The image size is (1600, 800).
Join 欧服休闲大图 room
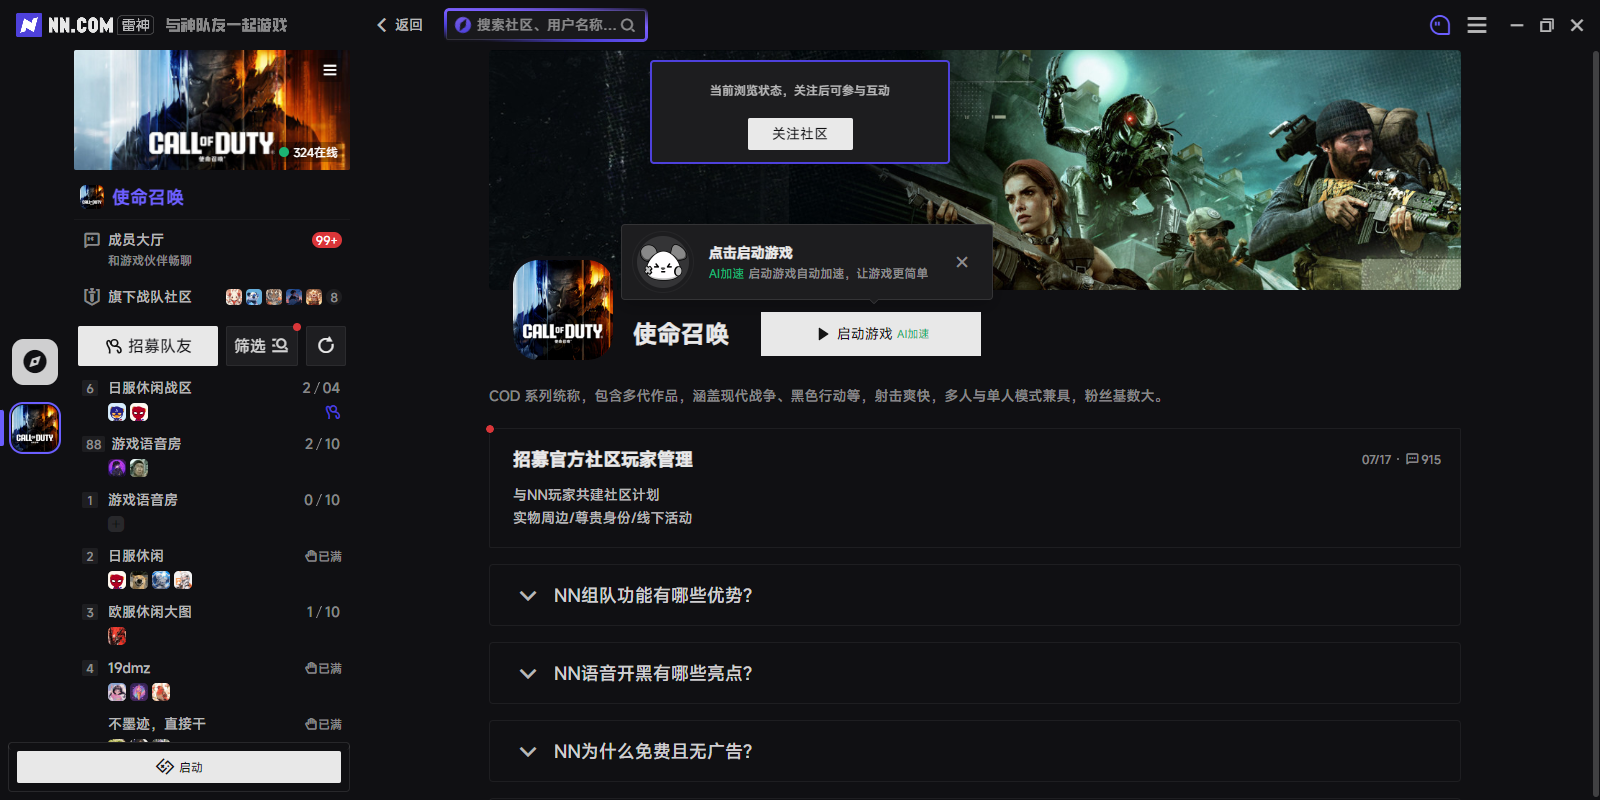click(212, 623)
